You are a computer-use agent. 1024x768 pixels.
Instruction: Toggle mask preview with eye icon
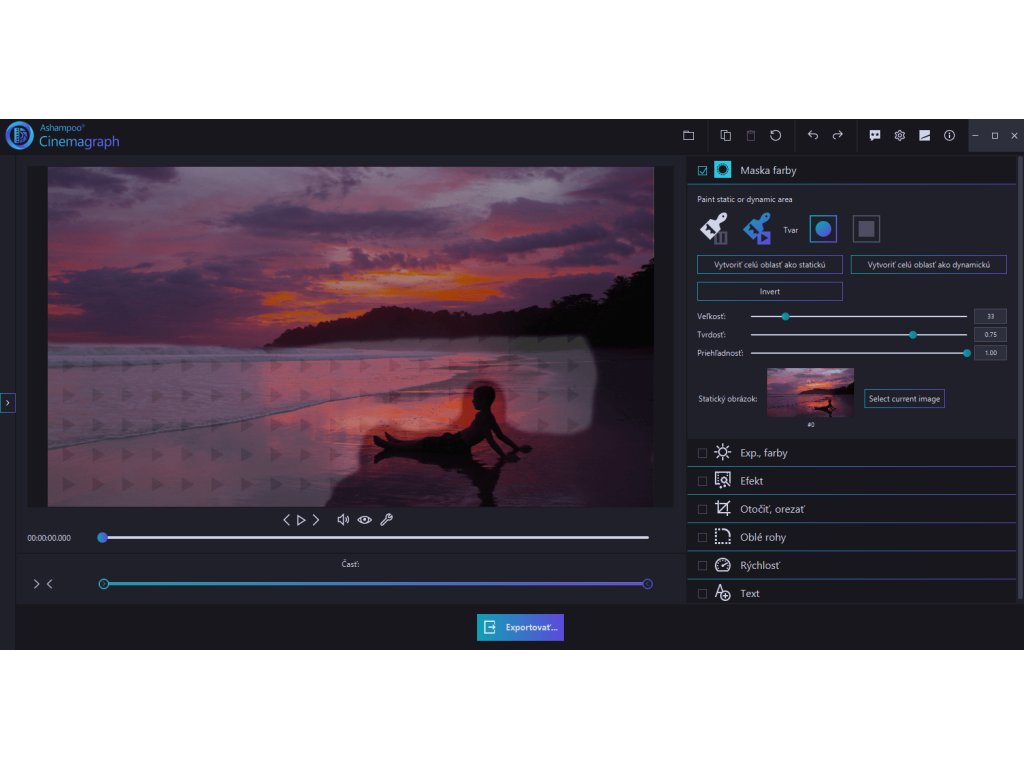[x=365, y=520]
